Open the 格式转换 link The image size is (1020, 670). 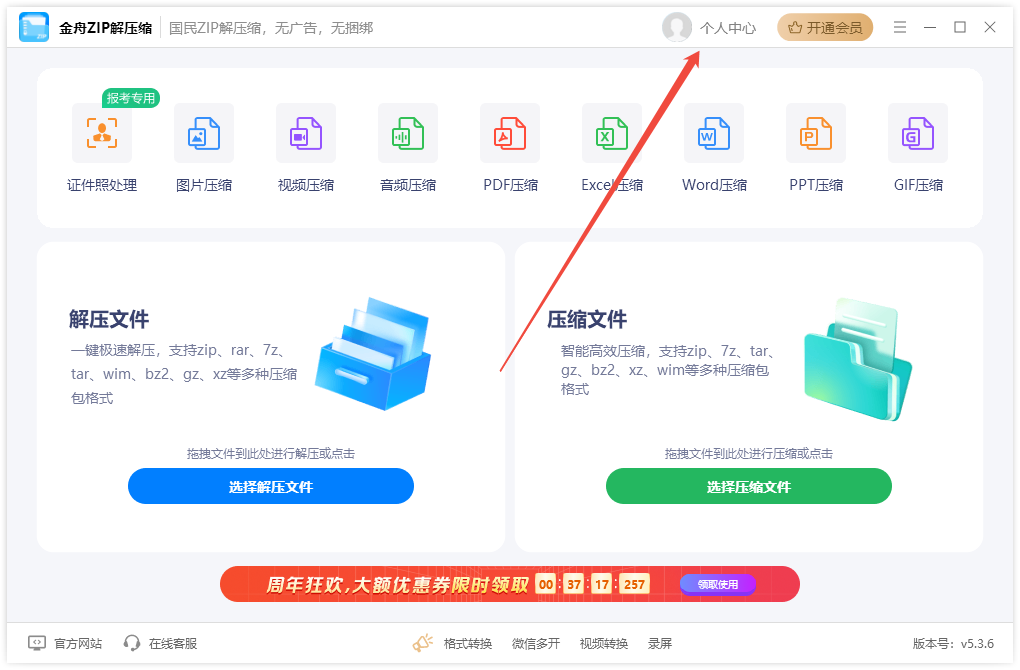(468, 643)
